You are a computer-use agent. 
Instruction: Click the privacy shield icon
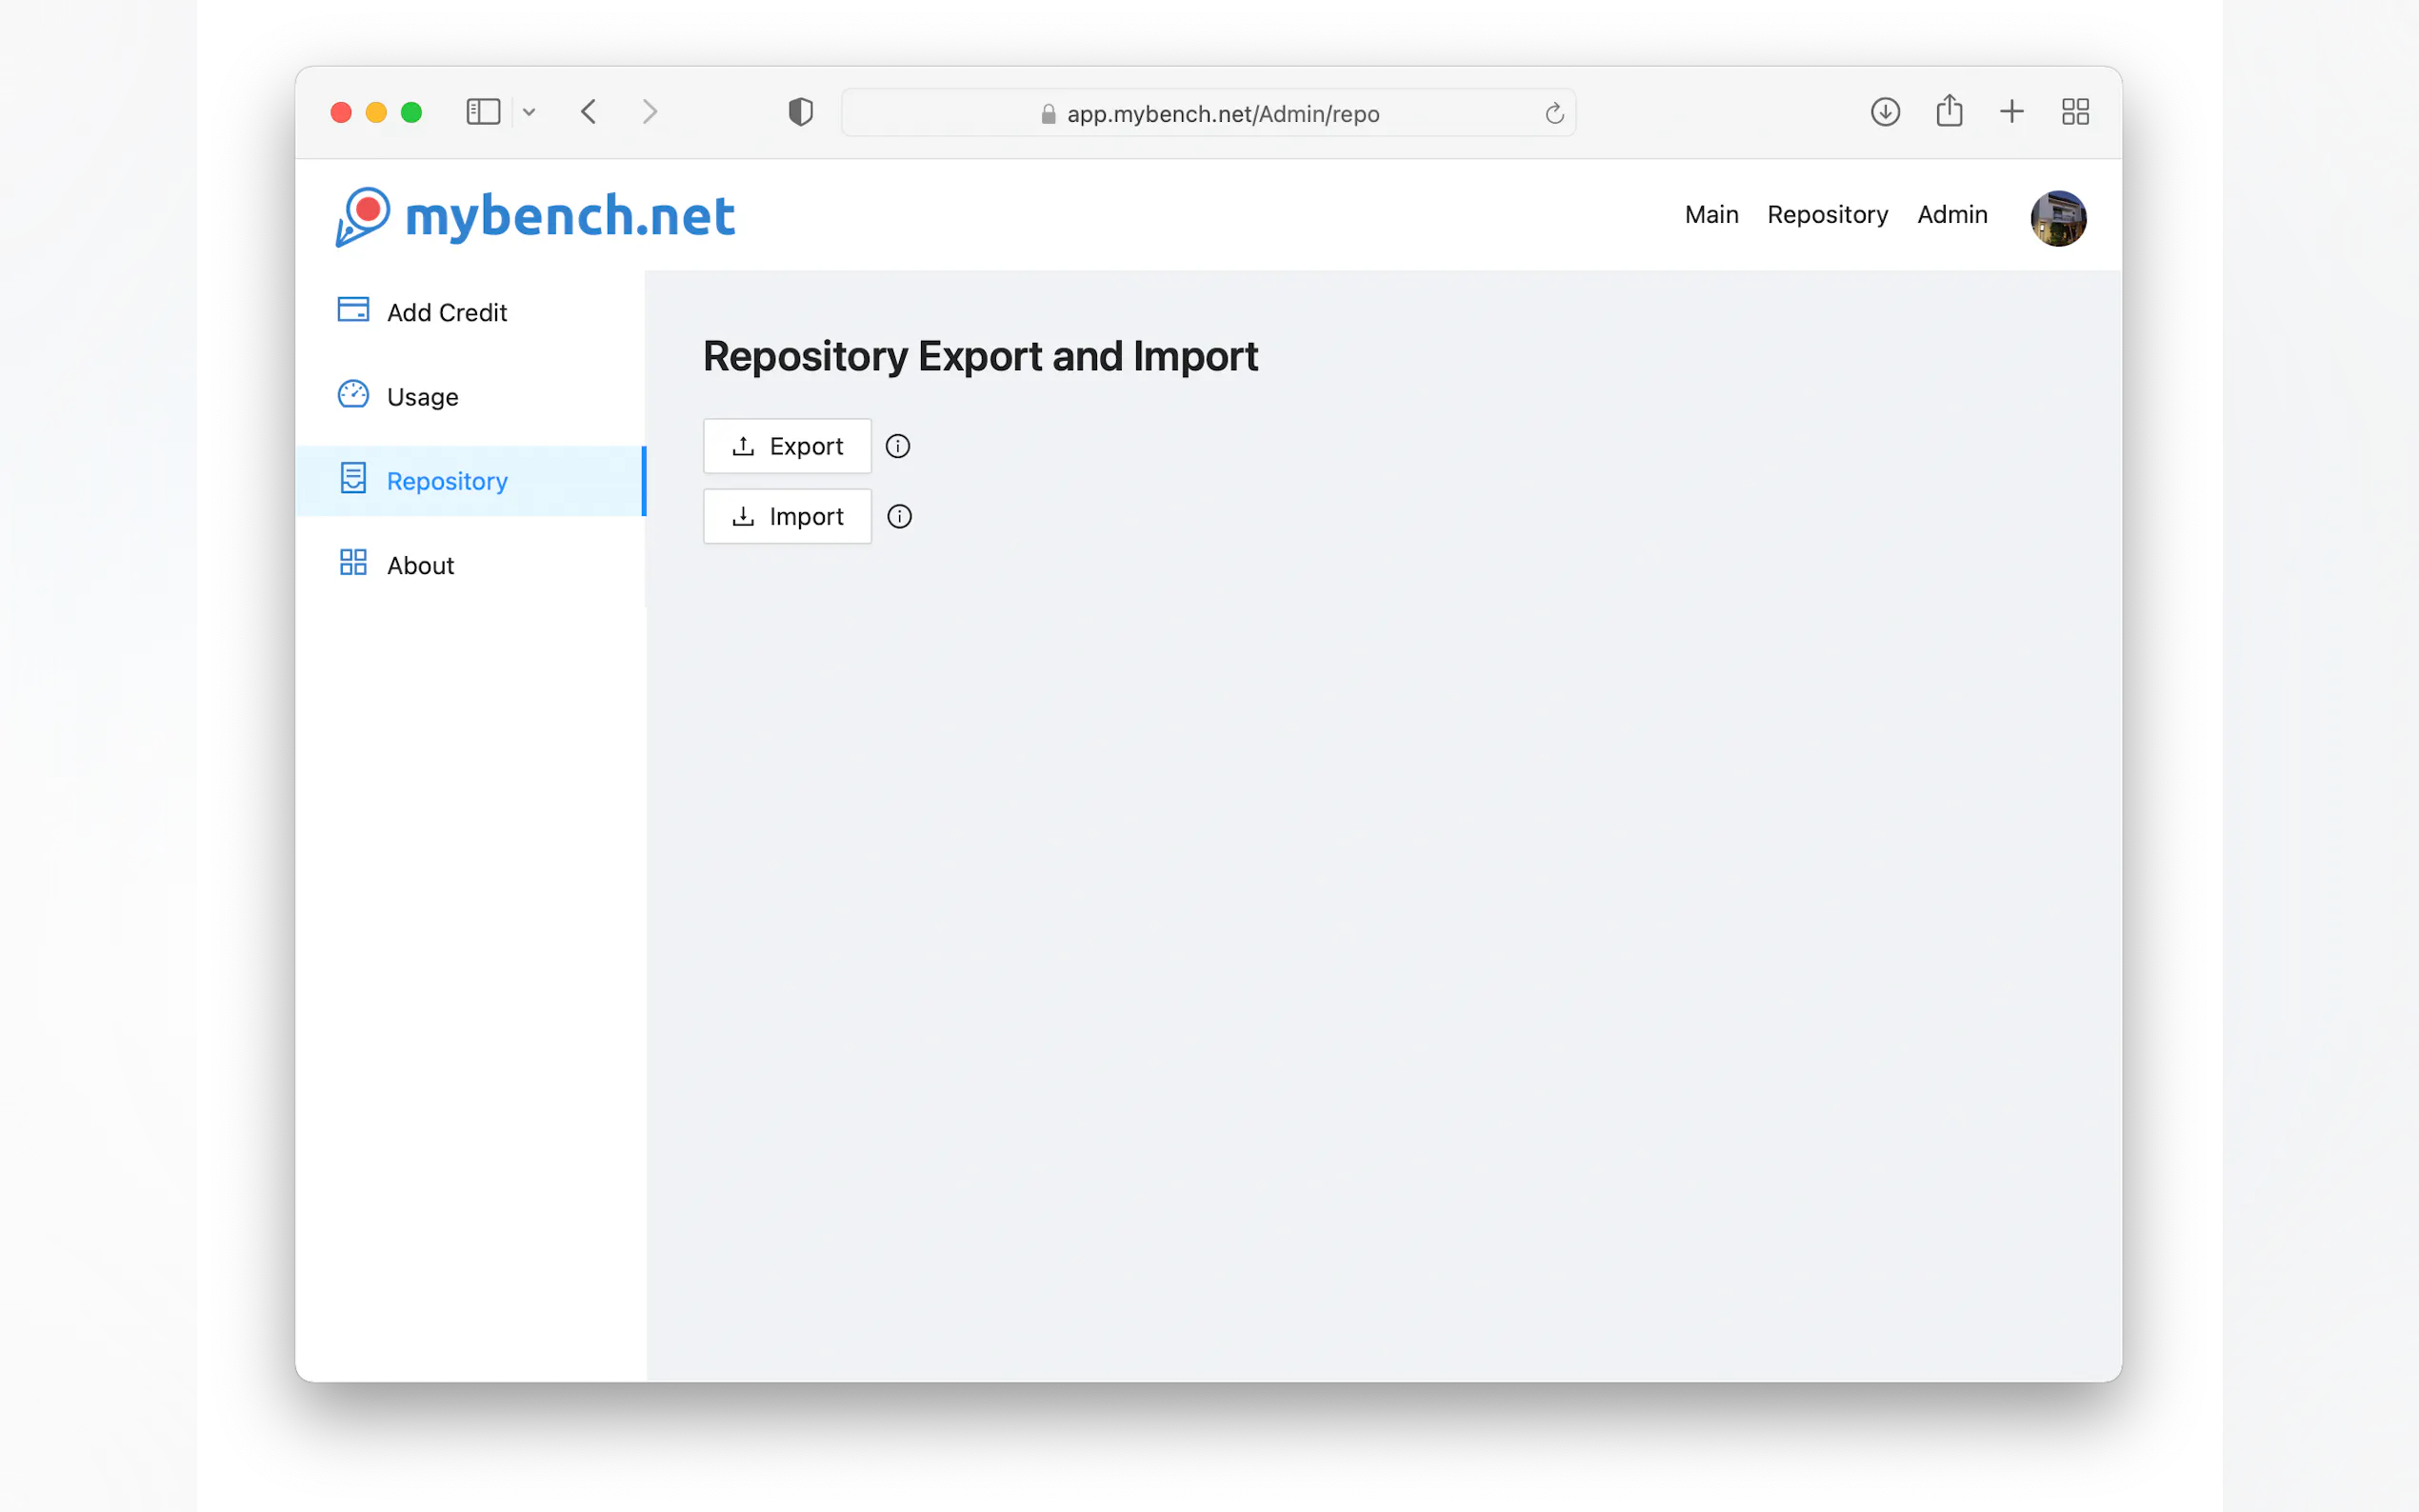(800, 112)
